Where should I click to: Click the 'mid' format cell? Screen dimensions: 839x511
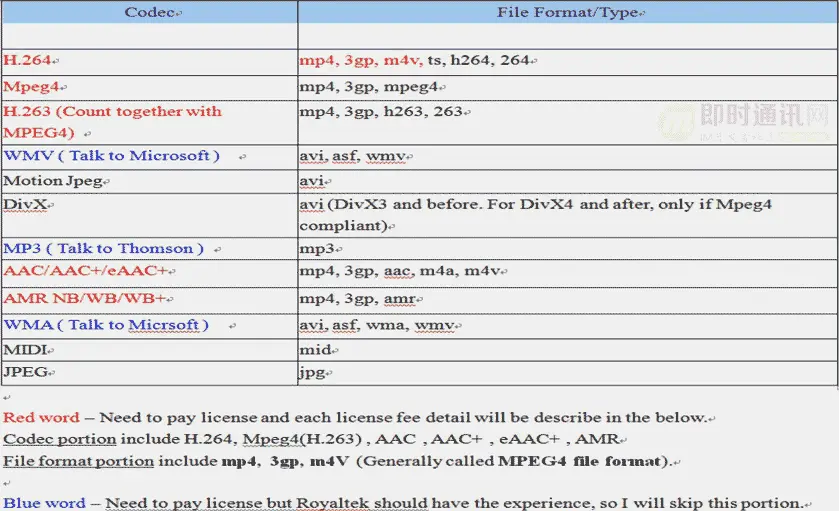568,350
